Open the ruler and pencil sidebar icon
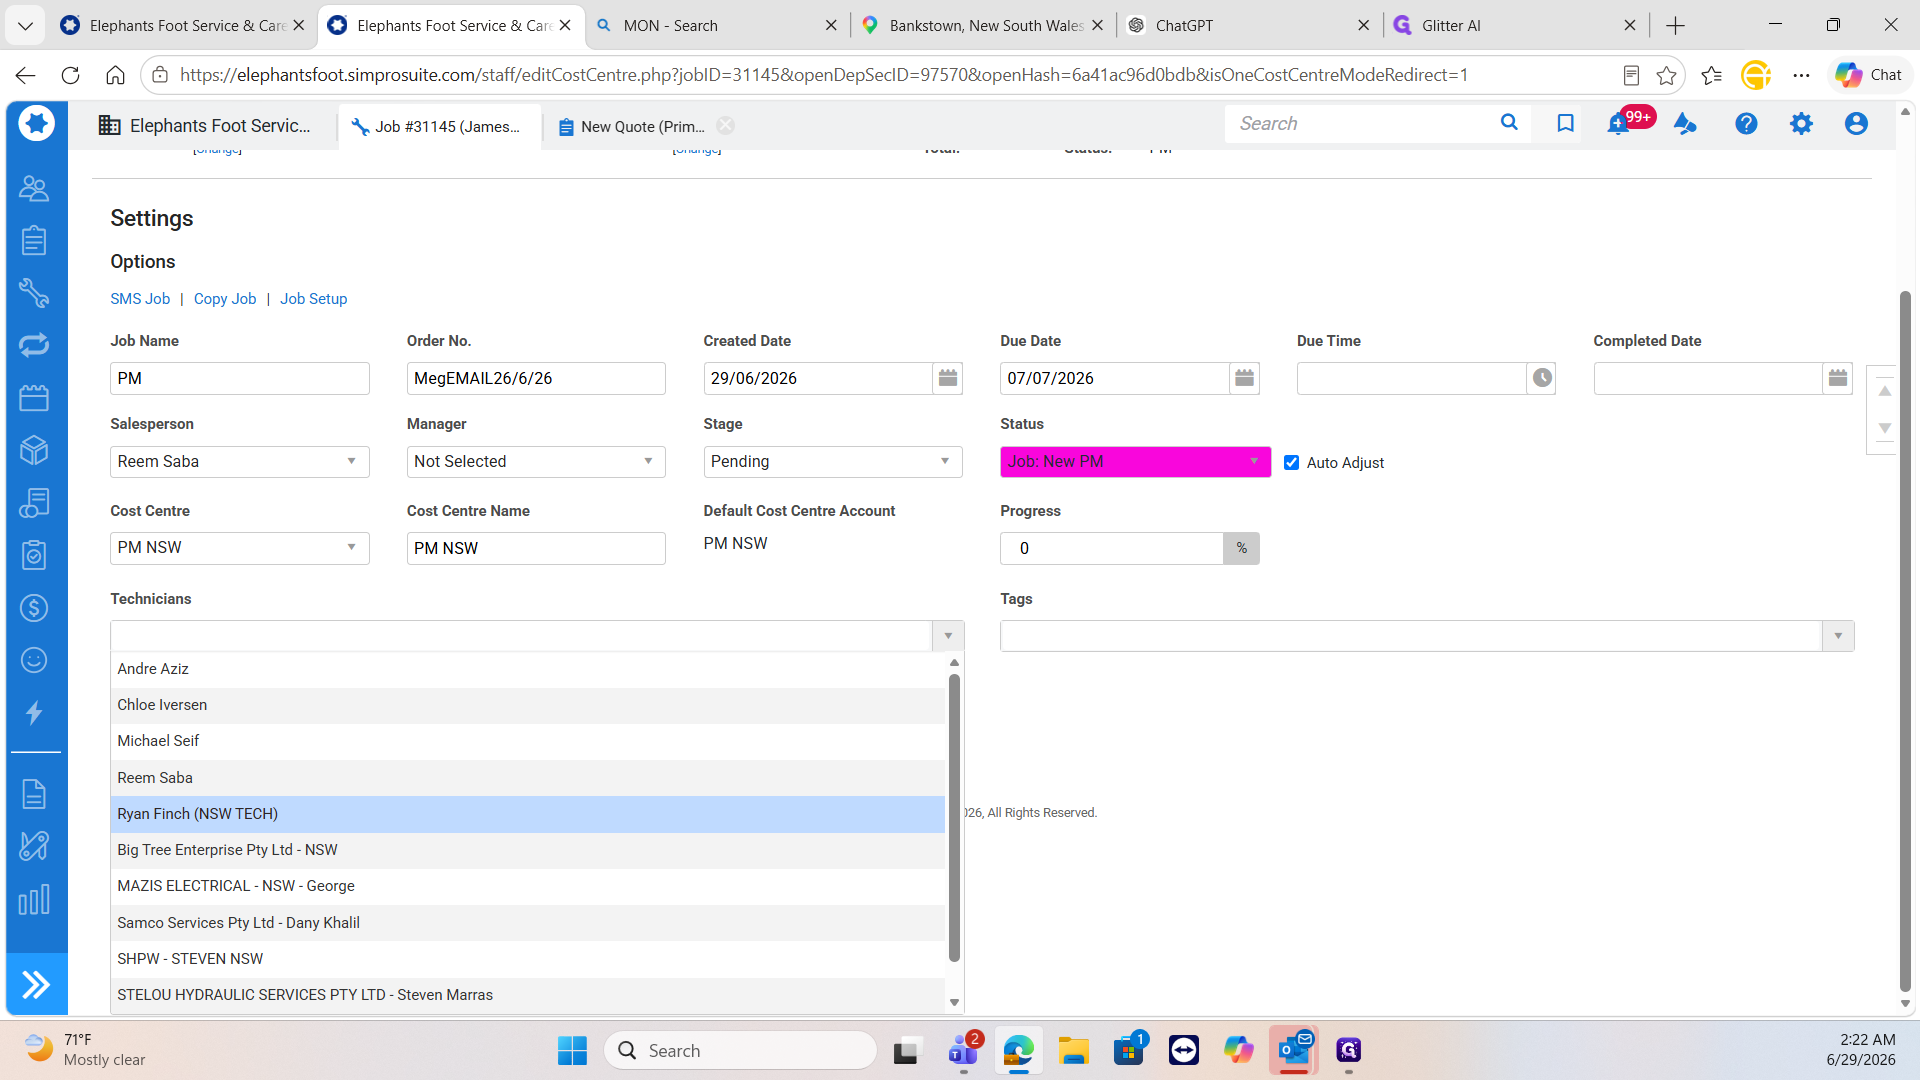Image resolution: width=1920 pixels, height=1080 pixels. click(x=34, y=846)
